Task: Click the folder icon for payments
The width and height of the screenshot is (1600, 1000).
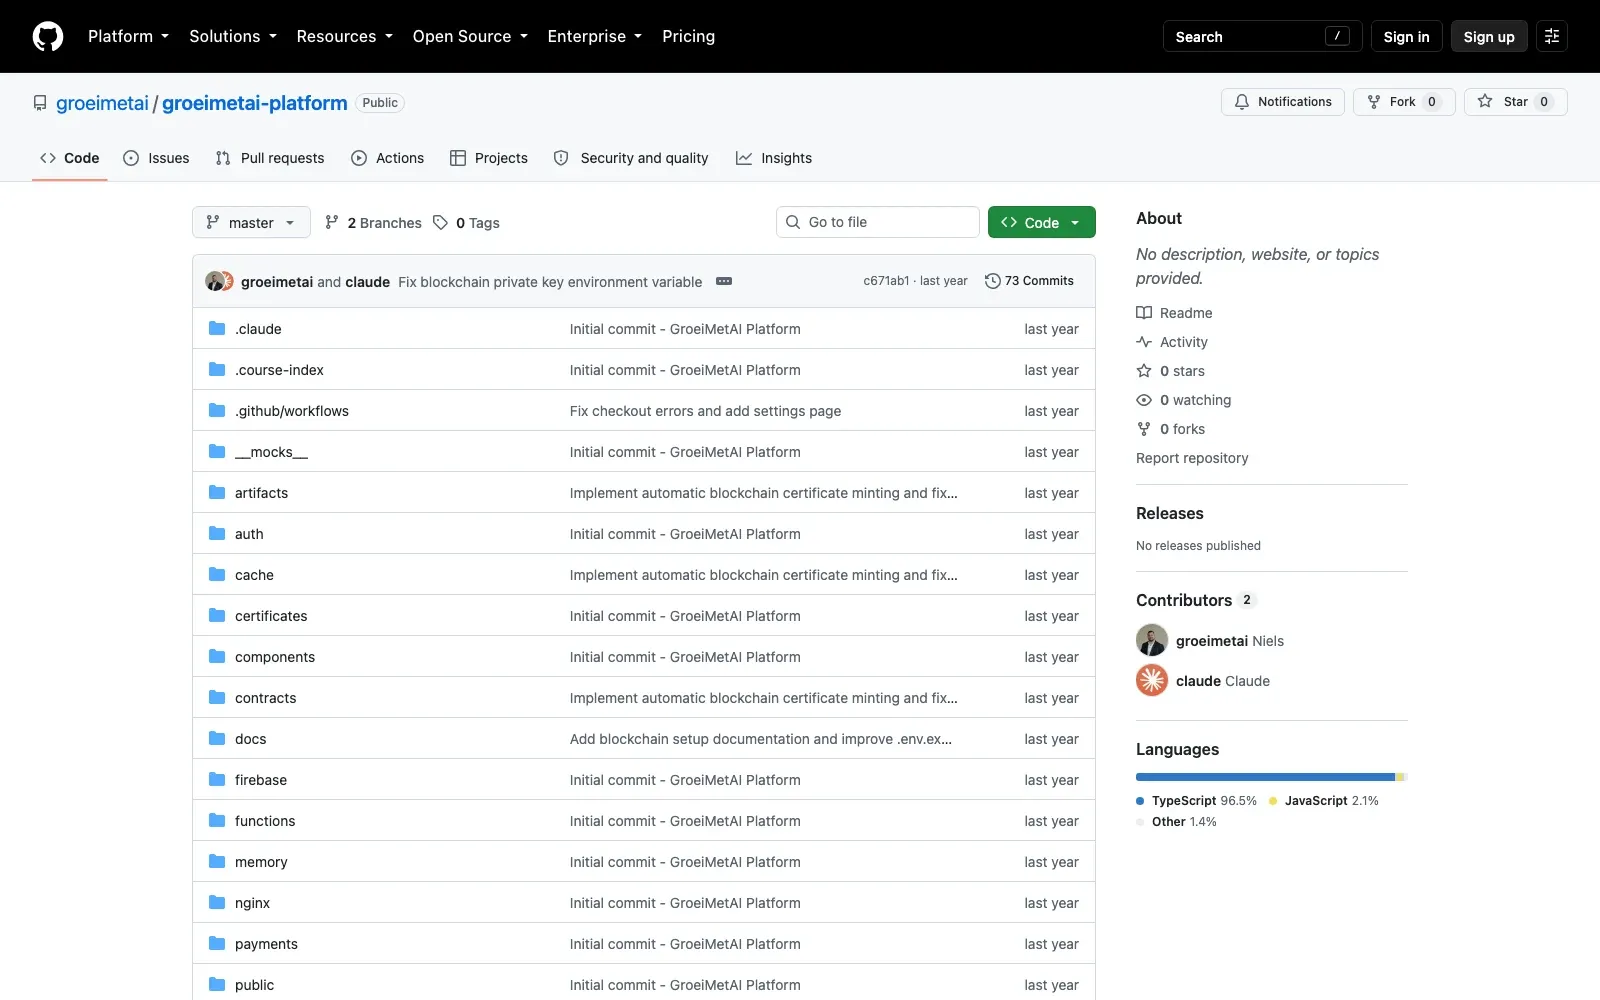Action: click(217, 943)
